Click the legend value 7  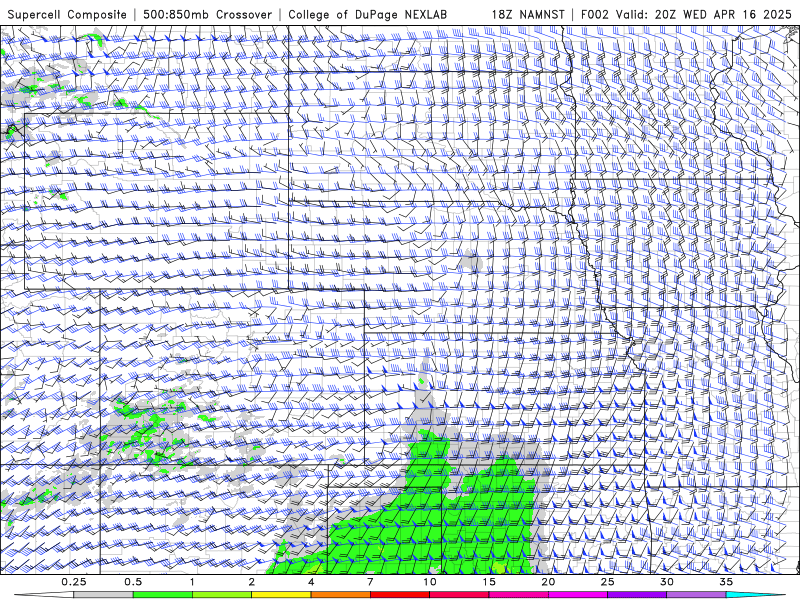tap(370, 582)
